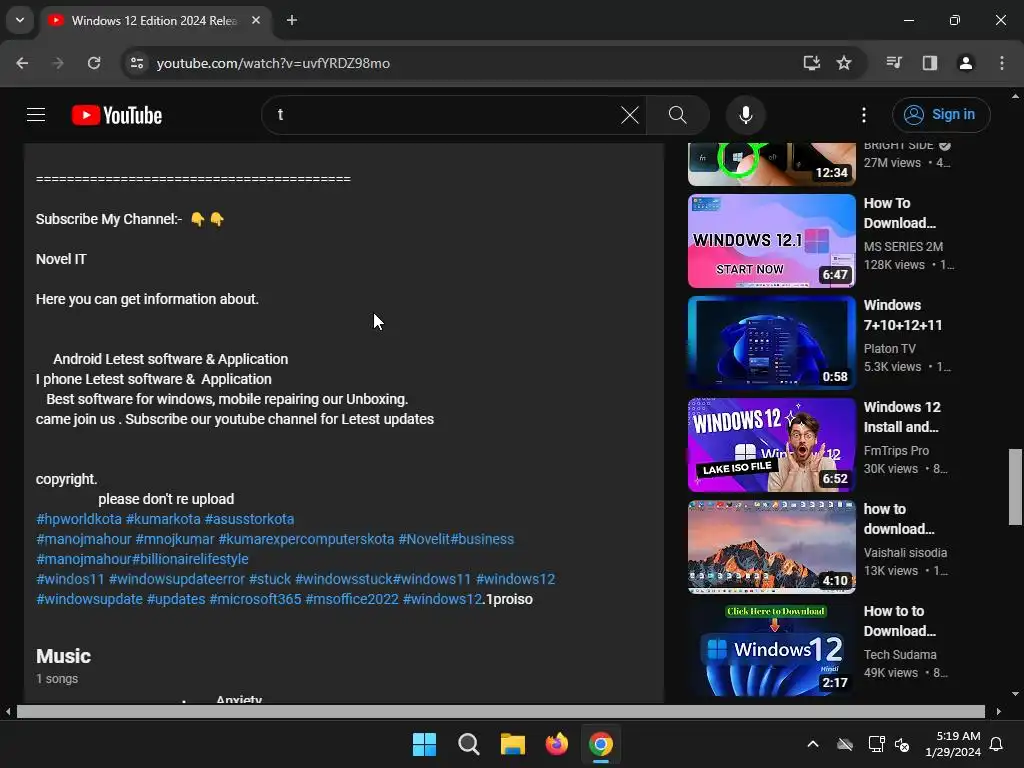
Task: Show hidden system tray icons
Action: 812,744
